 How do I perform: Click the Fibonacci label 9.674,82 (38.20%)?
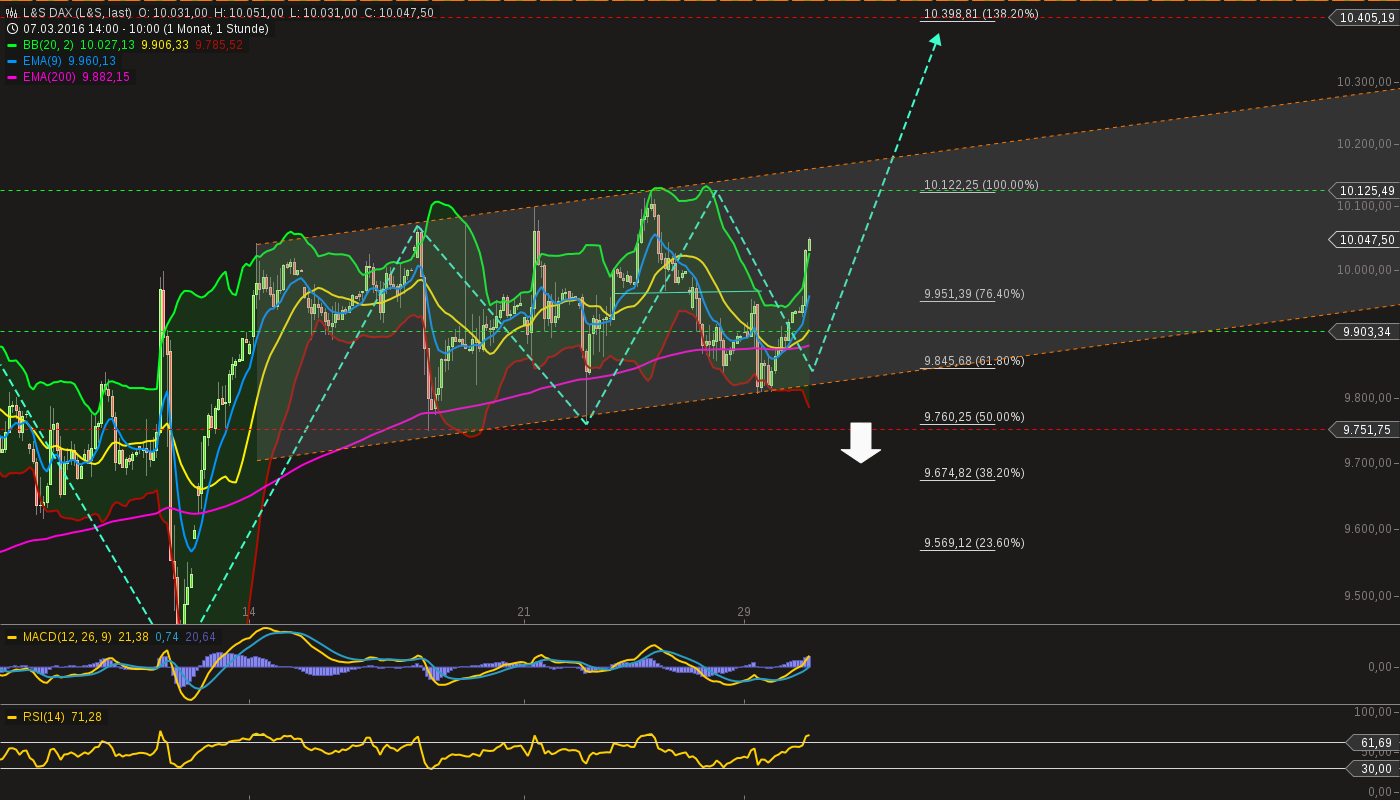[974, 473]
